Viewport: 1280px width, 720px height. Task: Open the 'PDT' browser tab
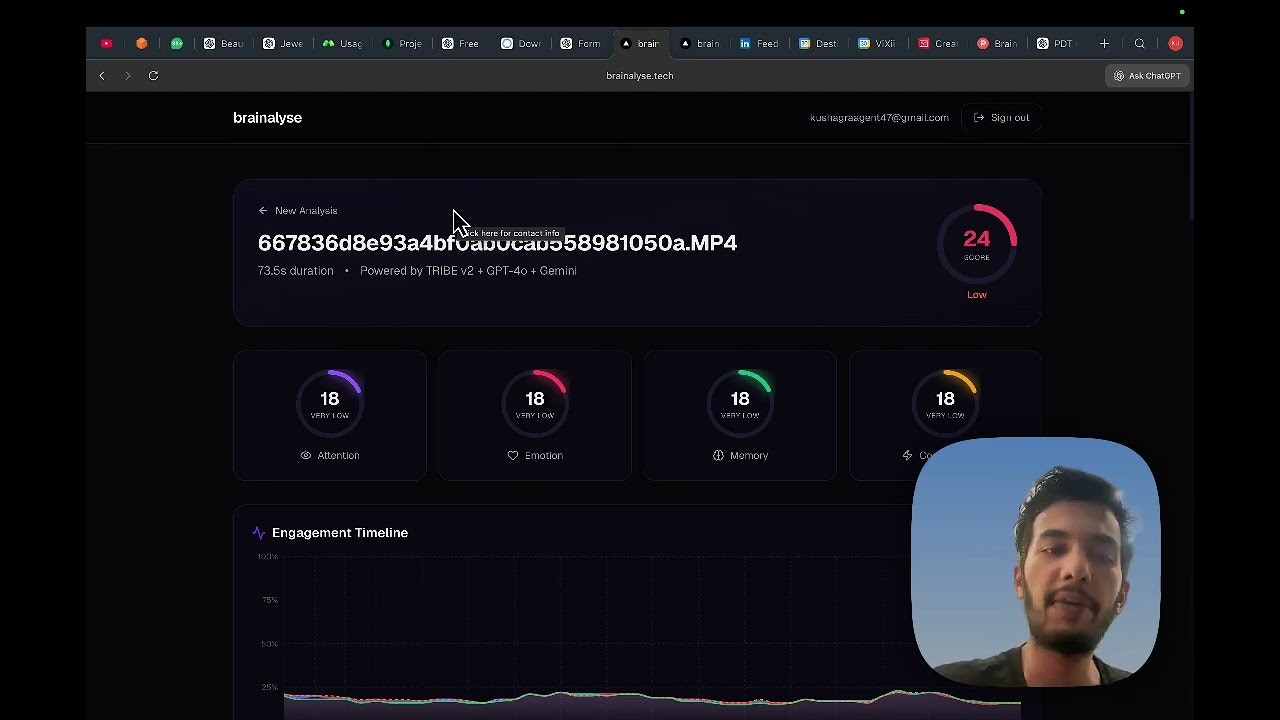click(1056, 43)
